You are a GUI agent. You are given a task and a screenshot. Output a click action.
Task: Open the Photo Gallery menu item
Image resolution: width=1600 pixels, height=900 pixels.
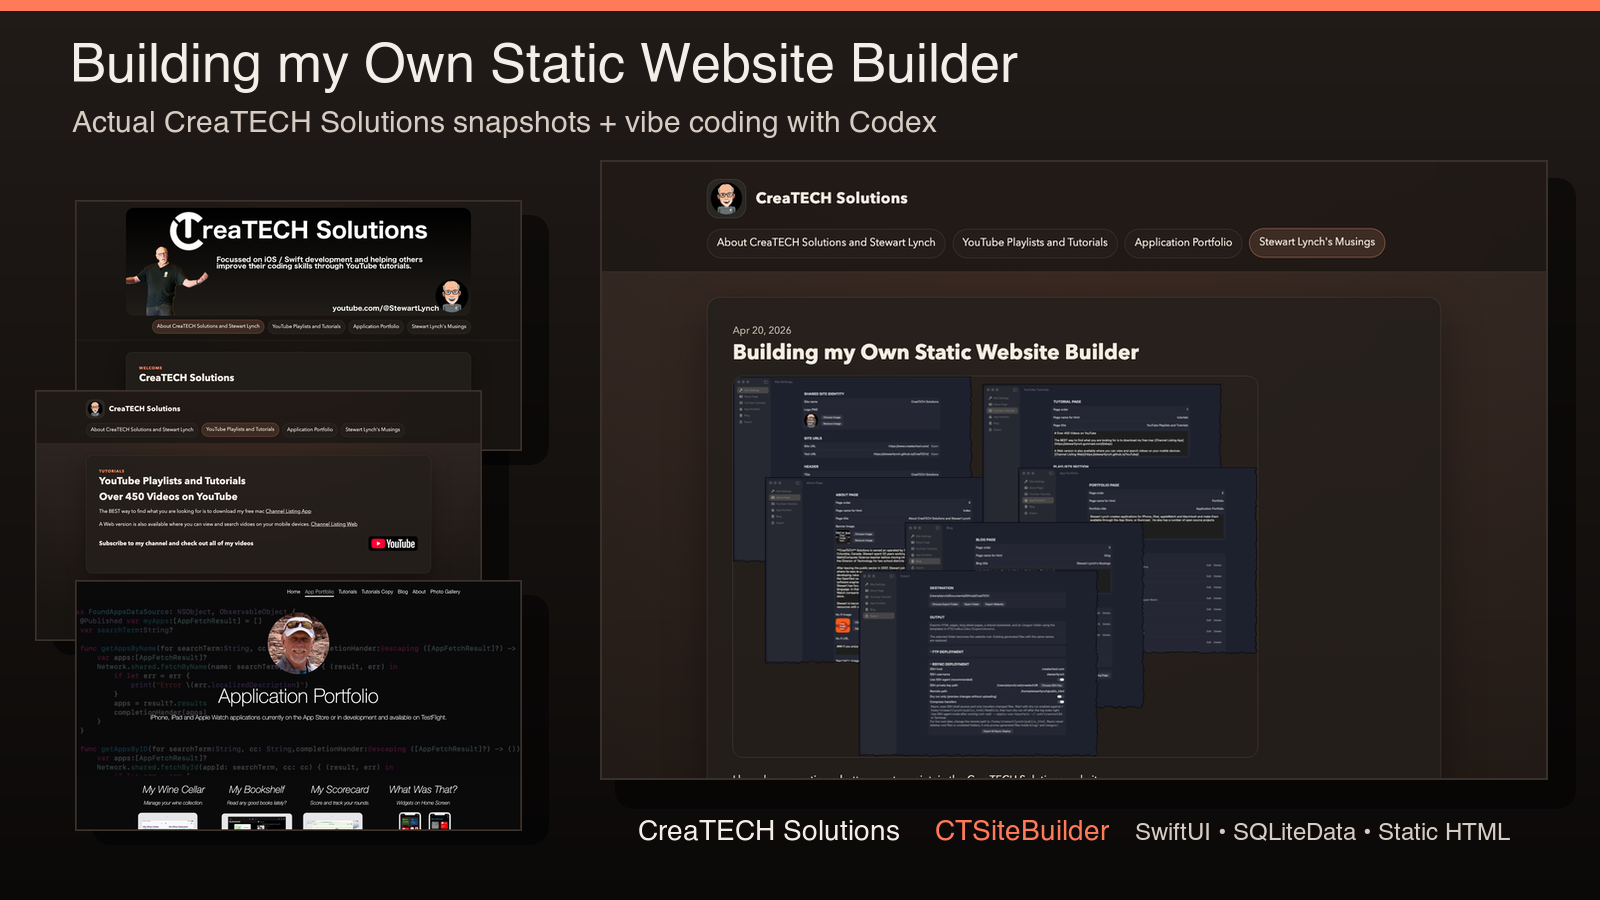[x=445, y=592]
